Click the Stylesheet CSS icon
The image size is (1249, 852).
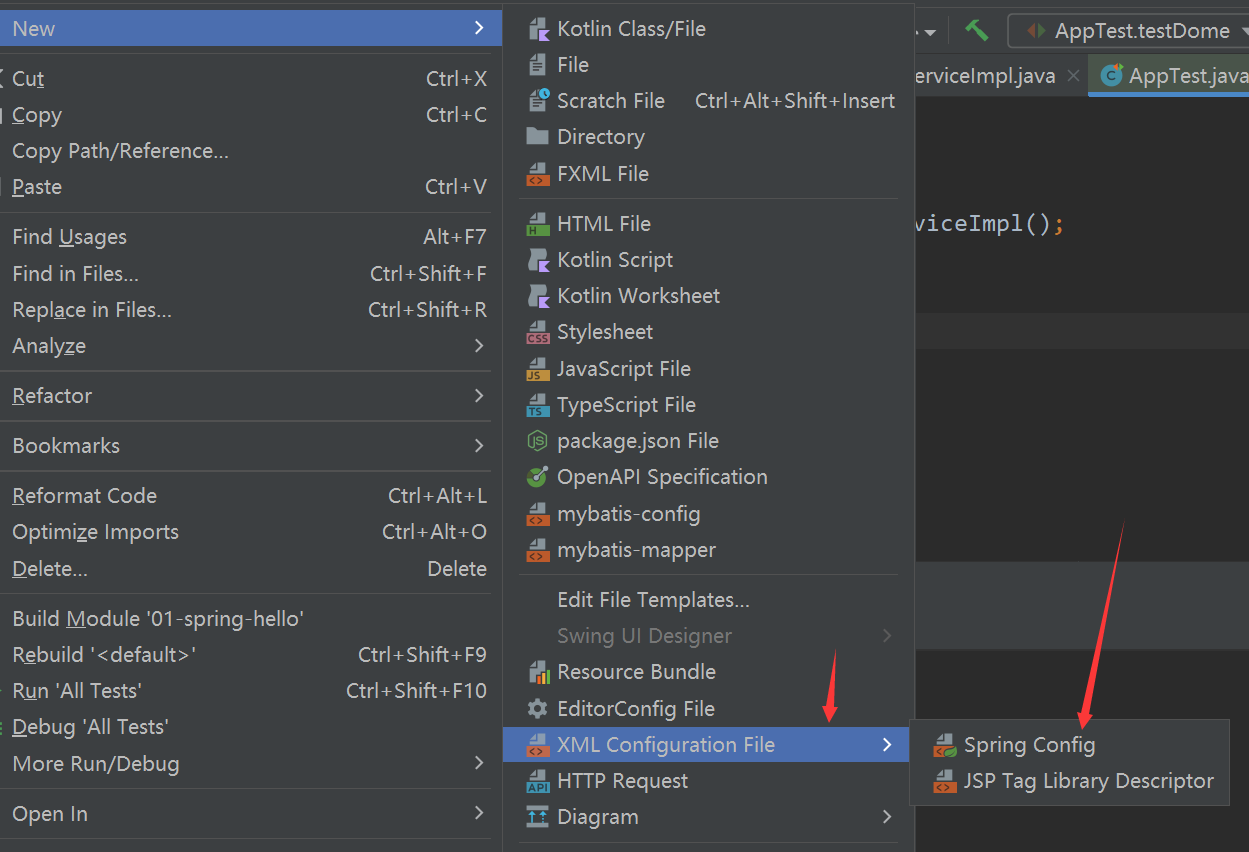coord(538,332)
